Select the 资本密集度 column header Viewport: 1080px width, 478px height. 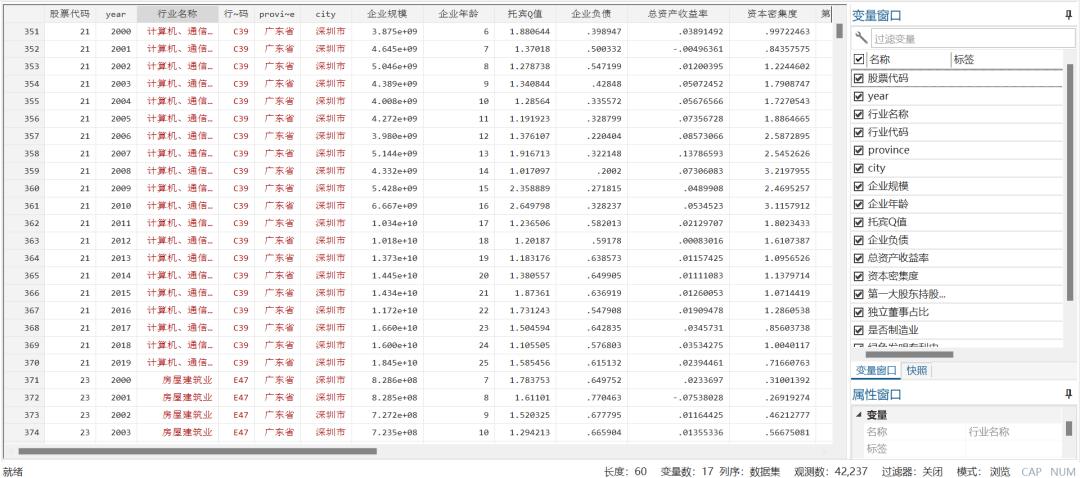pos(772,14)
